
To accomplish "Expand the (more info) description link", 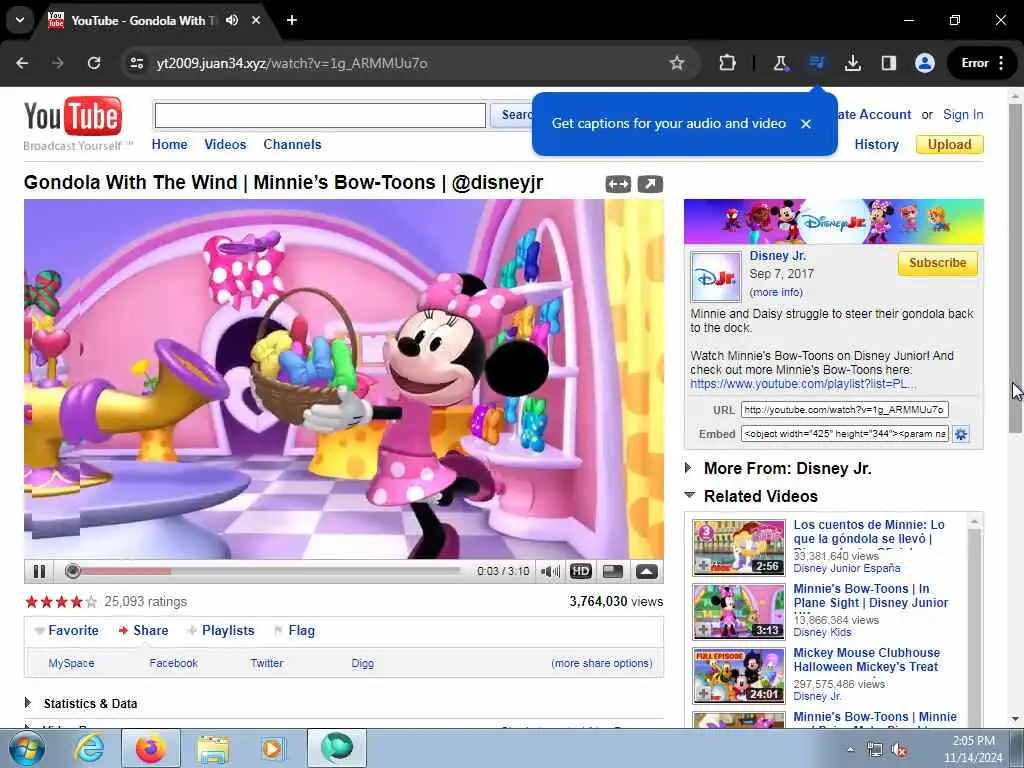I will click(x=776, y=292).
